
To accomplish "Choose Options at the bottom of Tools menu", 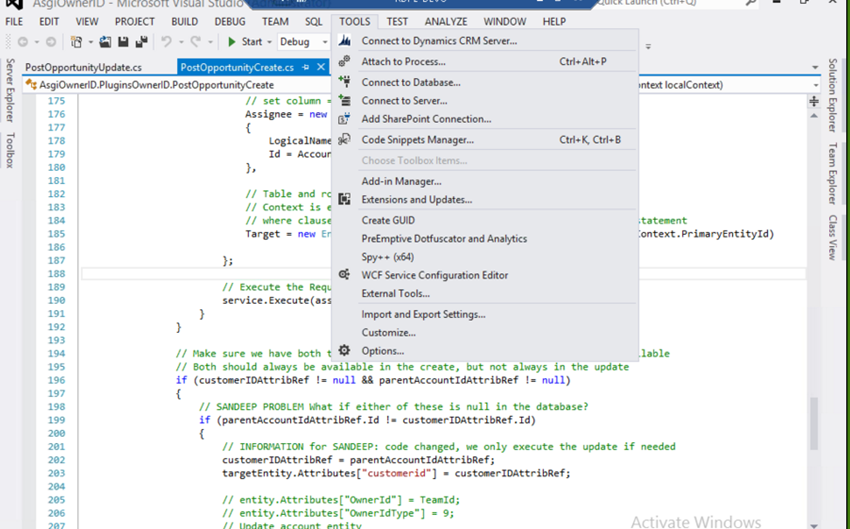I will [382, 351].
